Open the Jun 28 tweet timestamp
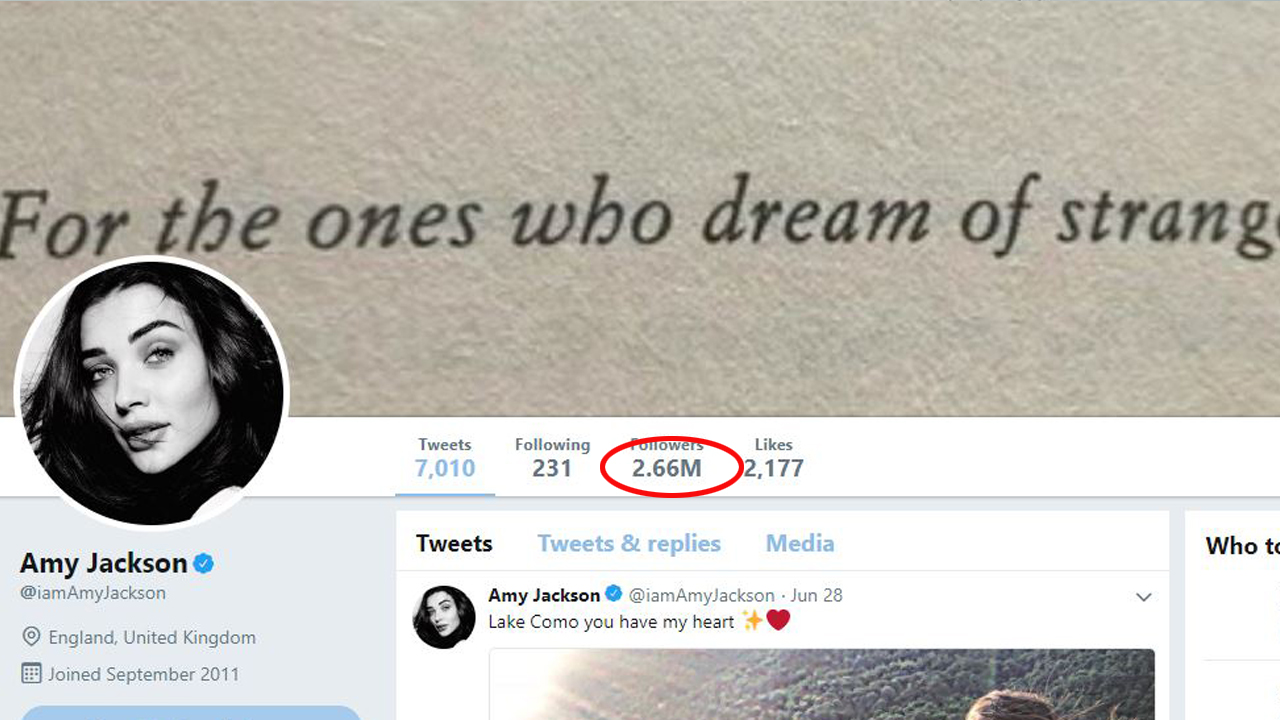 (817, 595)
